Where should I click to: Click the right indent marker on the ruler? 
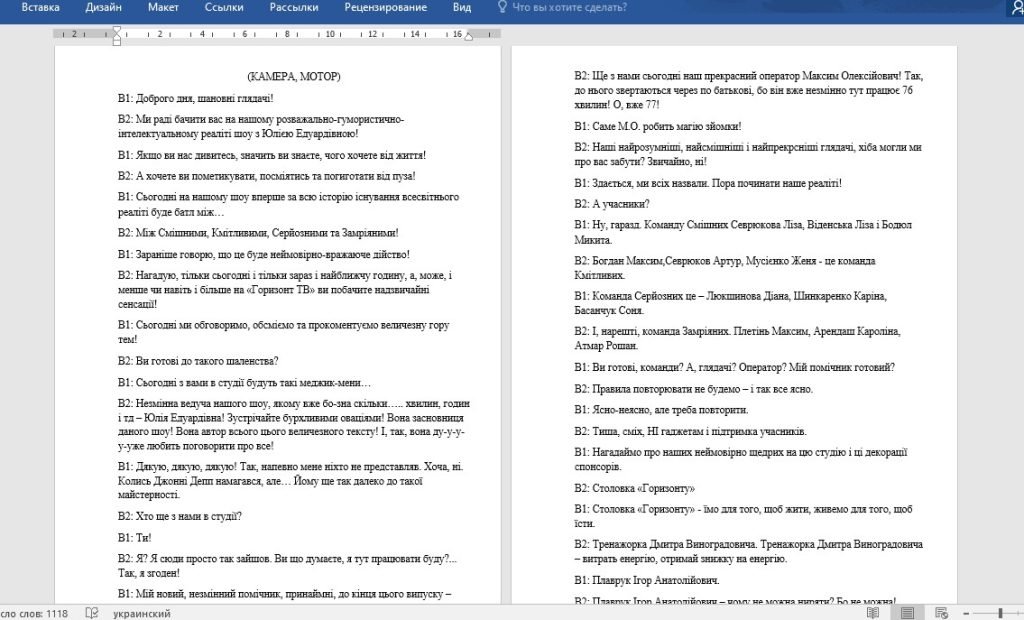468,37
